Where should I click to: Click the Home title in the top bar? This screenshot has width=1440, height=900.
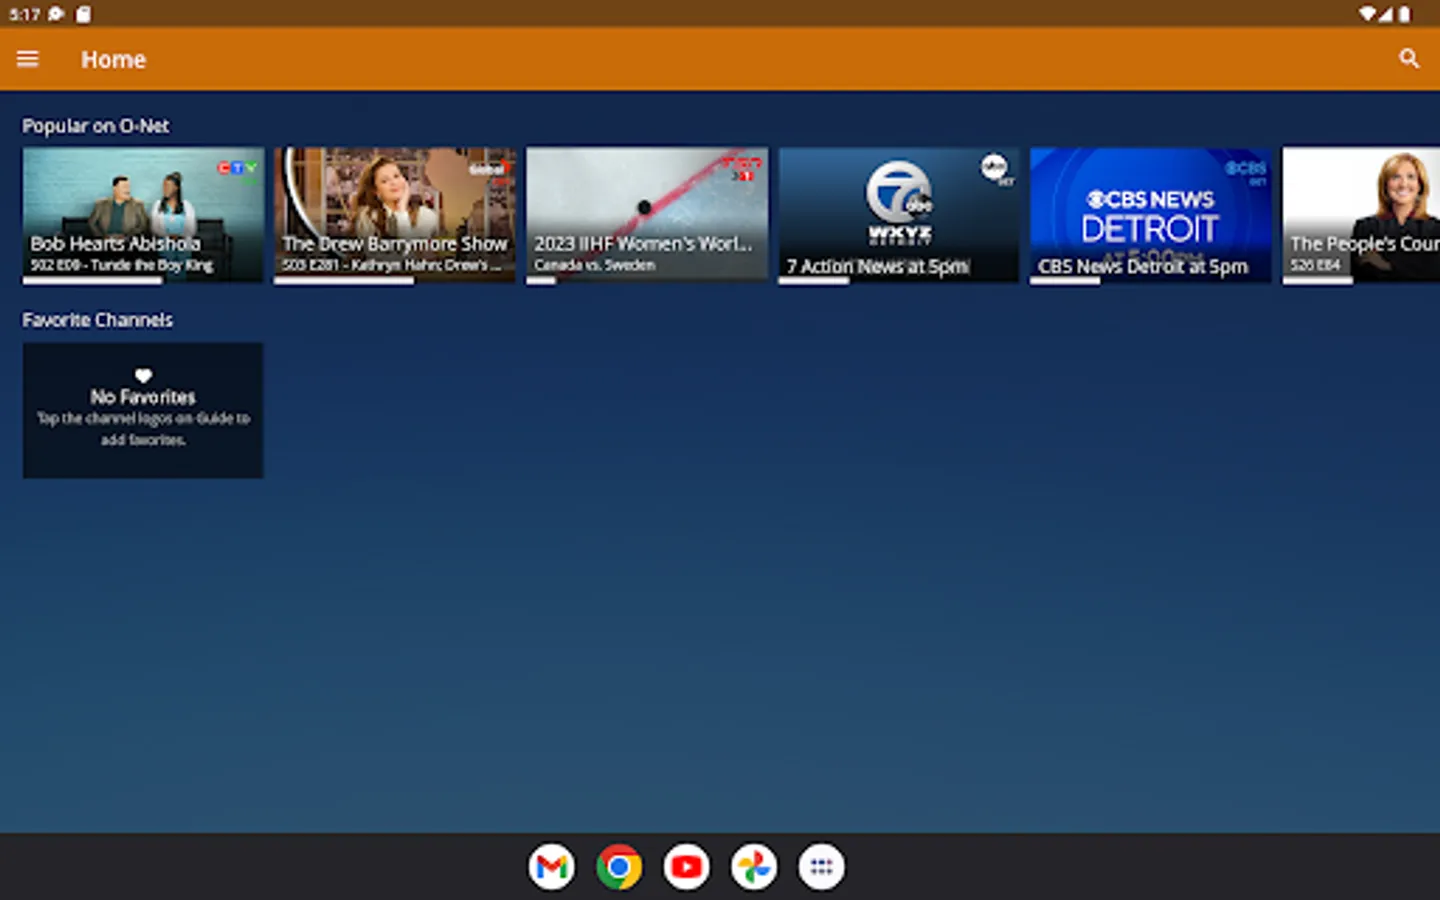(113, 60)
